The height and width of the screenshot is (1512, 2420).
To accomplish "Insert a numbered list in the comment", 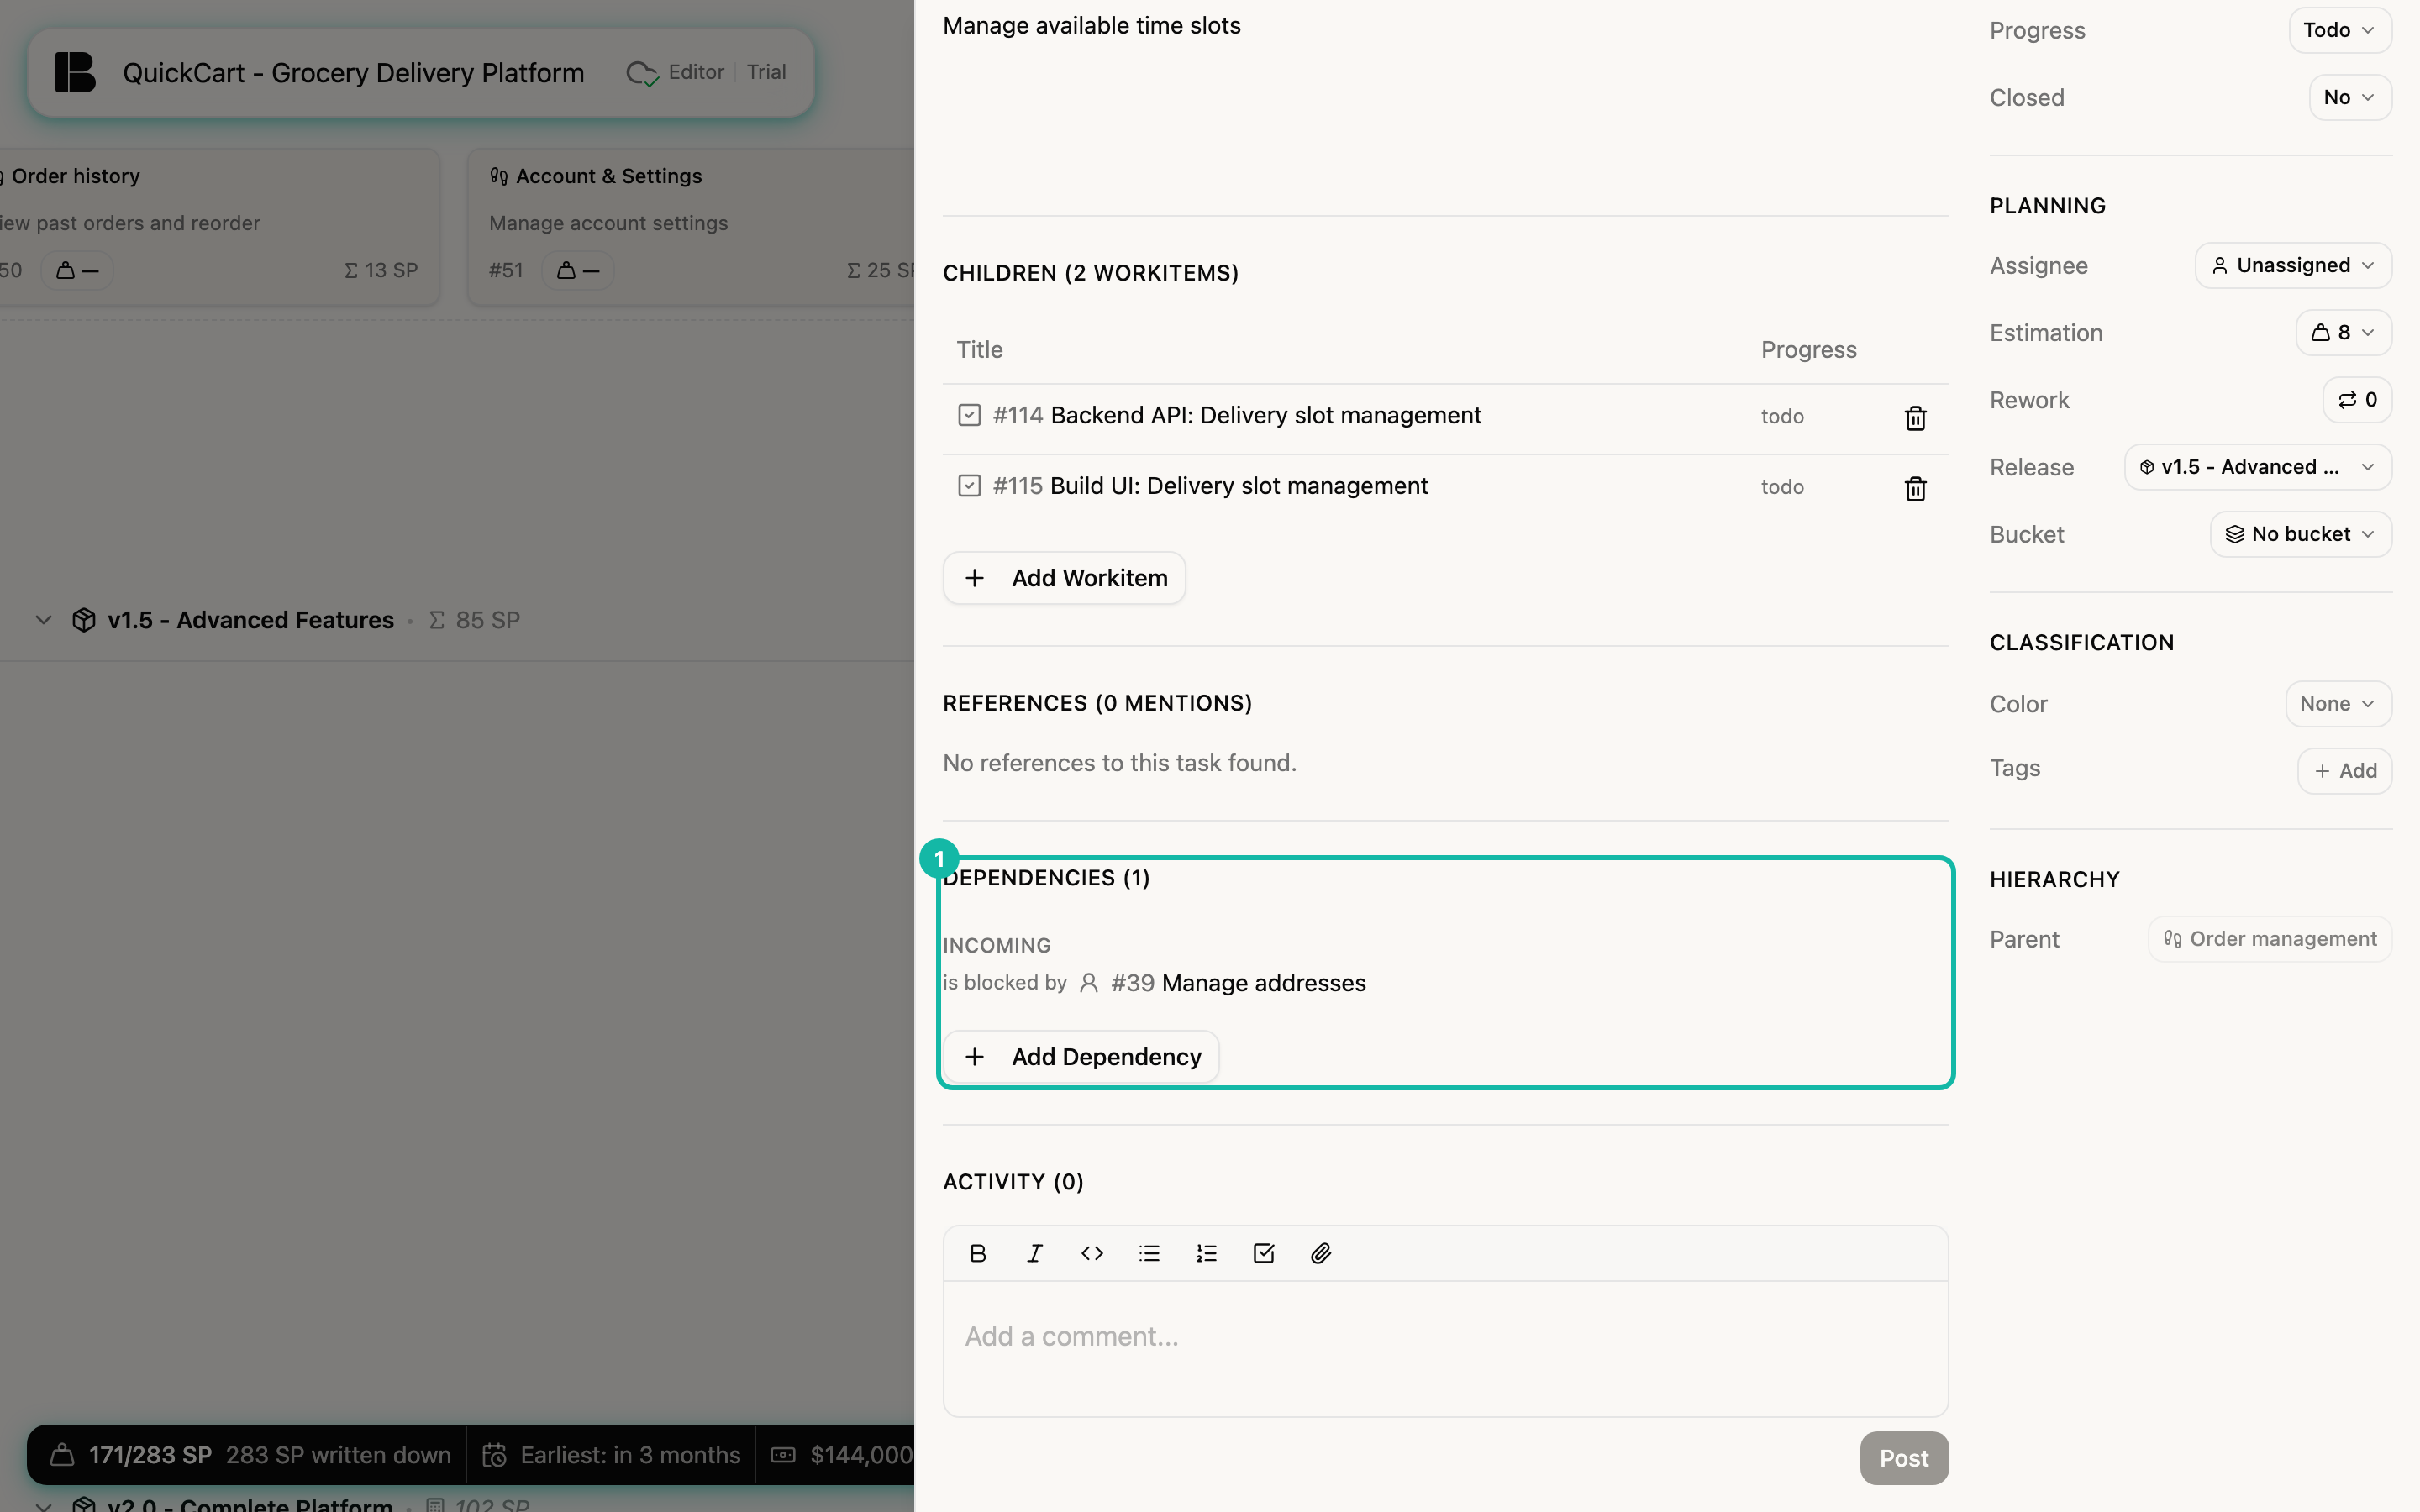I will [x=1207, y=1253].
